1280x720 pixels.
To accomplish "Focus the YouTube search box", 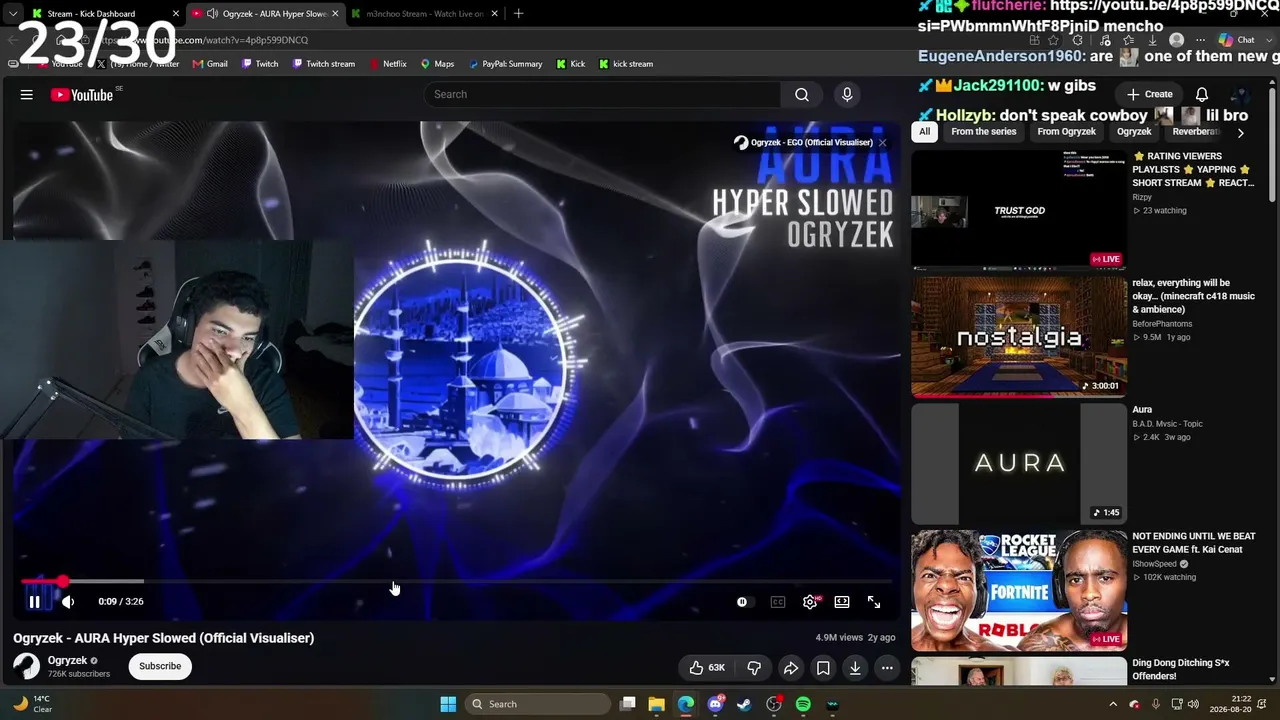I will click(x=602, y=94).
